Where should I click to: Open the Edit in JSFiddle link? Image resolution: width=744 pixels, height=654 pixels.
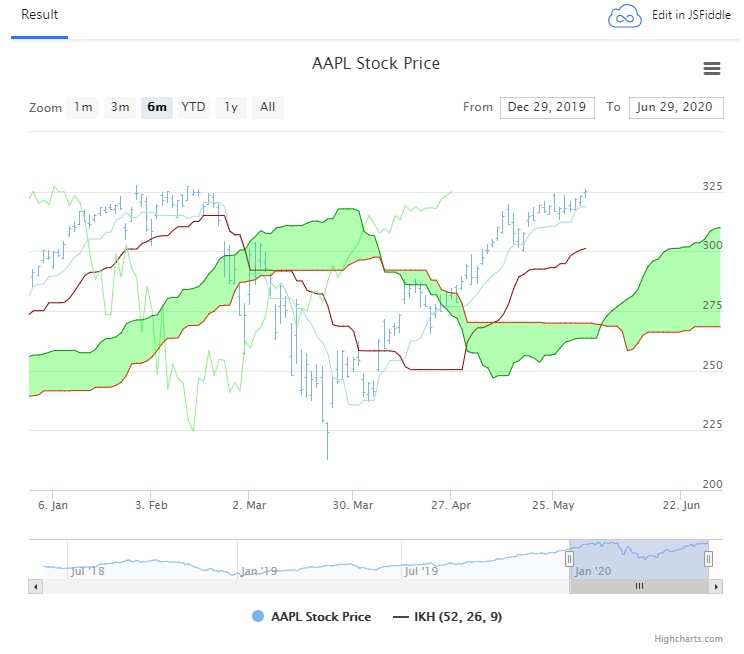point(691,15)
